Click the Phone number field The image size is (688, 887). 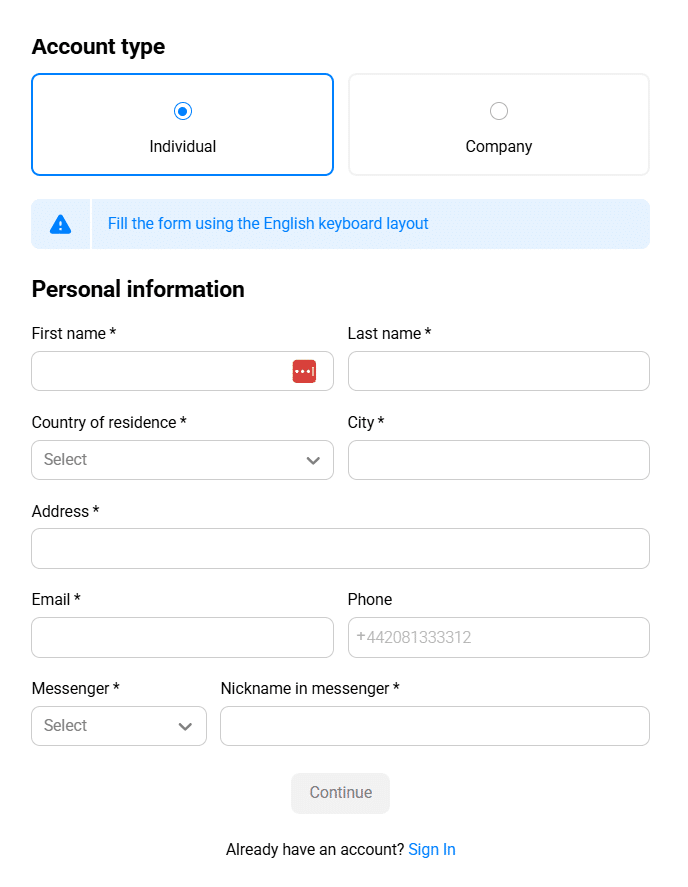pyautogui.click(x=499, y=637)
